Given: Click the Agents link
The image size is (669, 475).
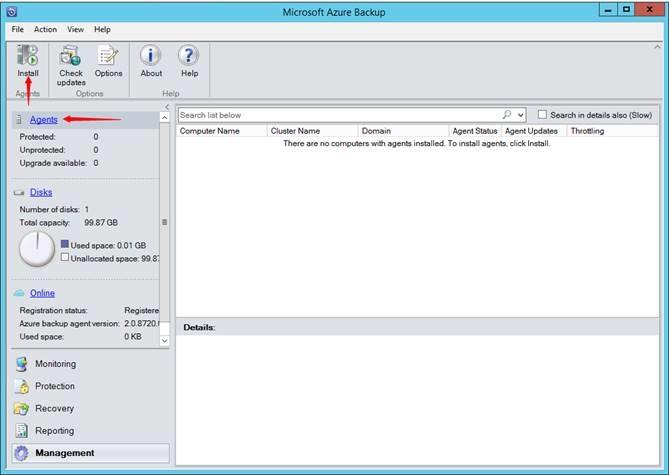Looking at the screenshot, I should (43, 120).
